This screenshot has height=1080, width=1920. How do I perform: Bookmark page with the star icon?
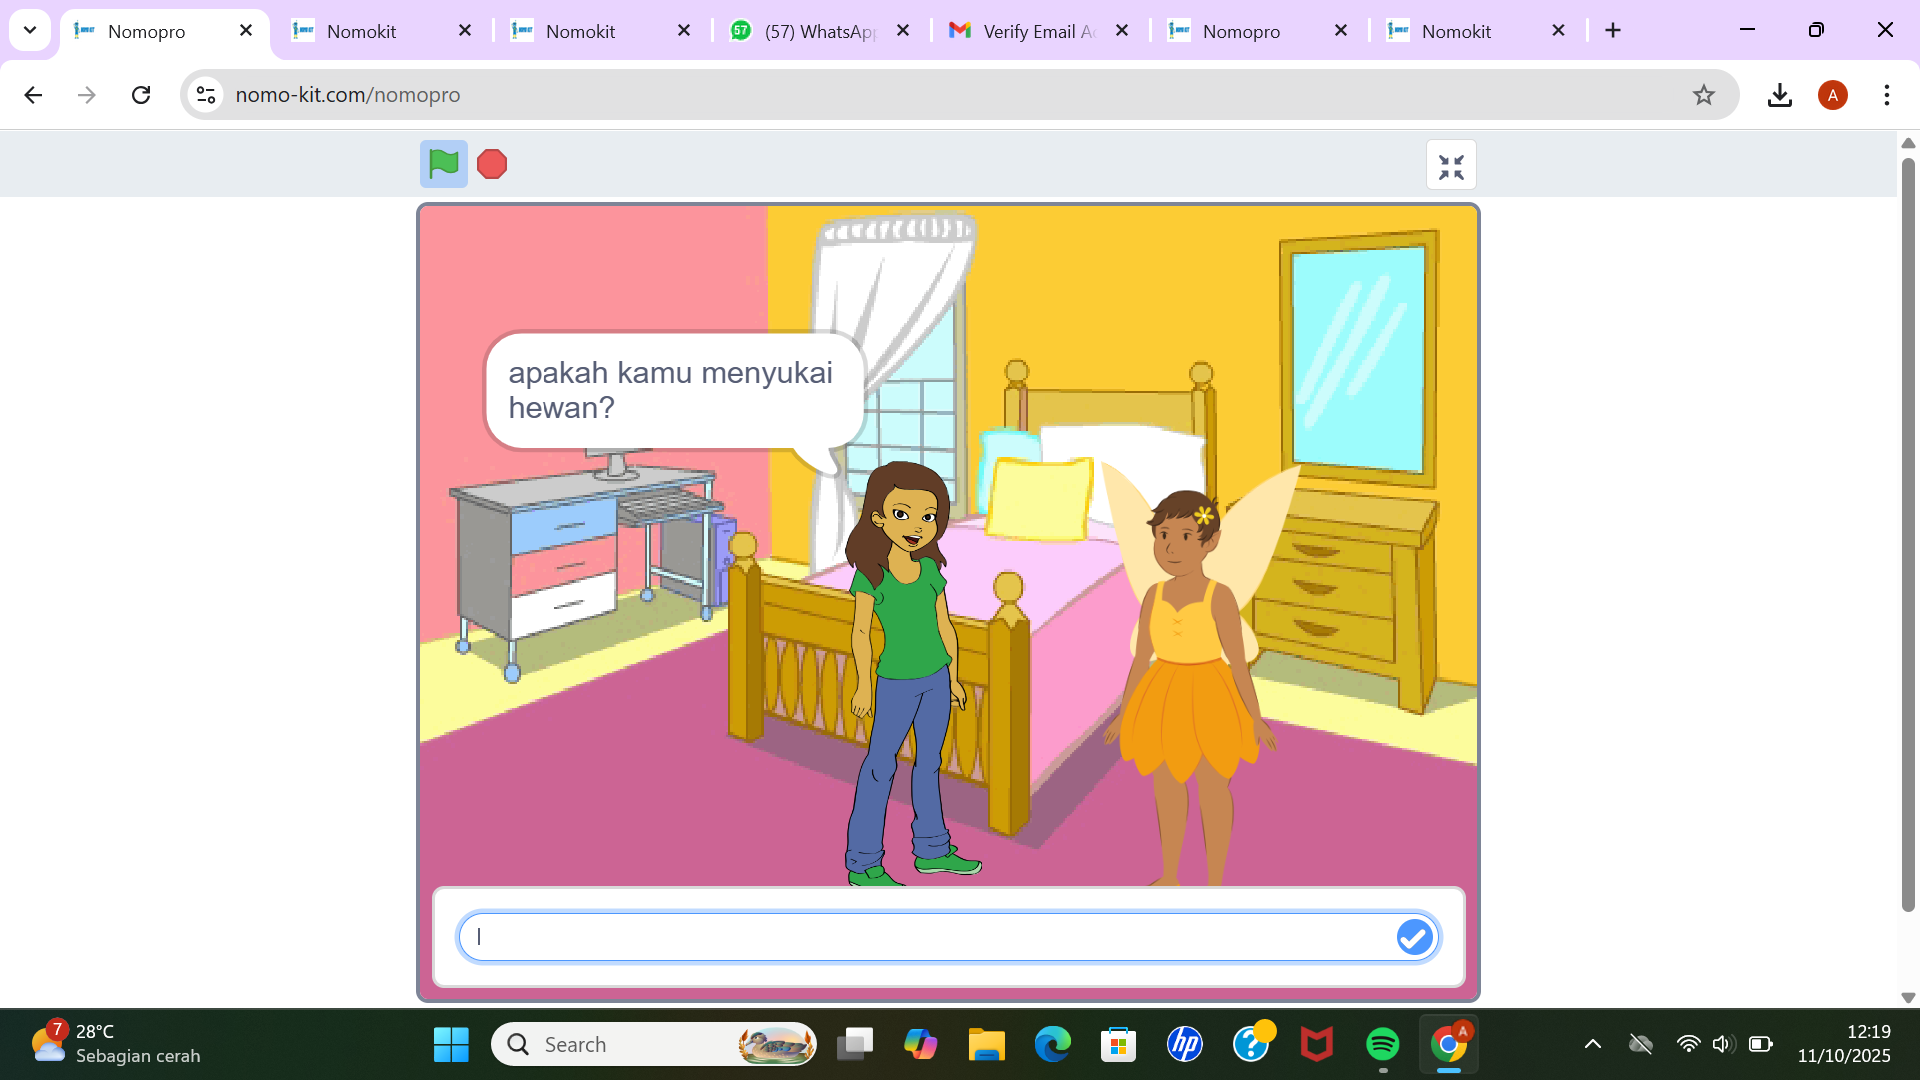pos(1704,95)
